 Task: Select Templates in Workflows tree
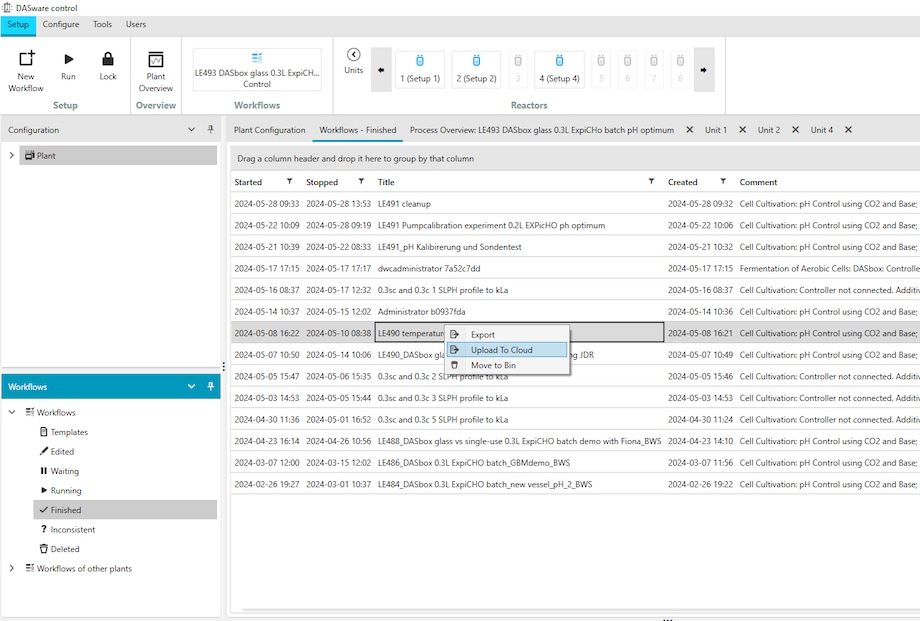pyautogui.click(x=63, y=432)
